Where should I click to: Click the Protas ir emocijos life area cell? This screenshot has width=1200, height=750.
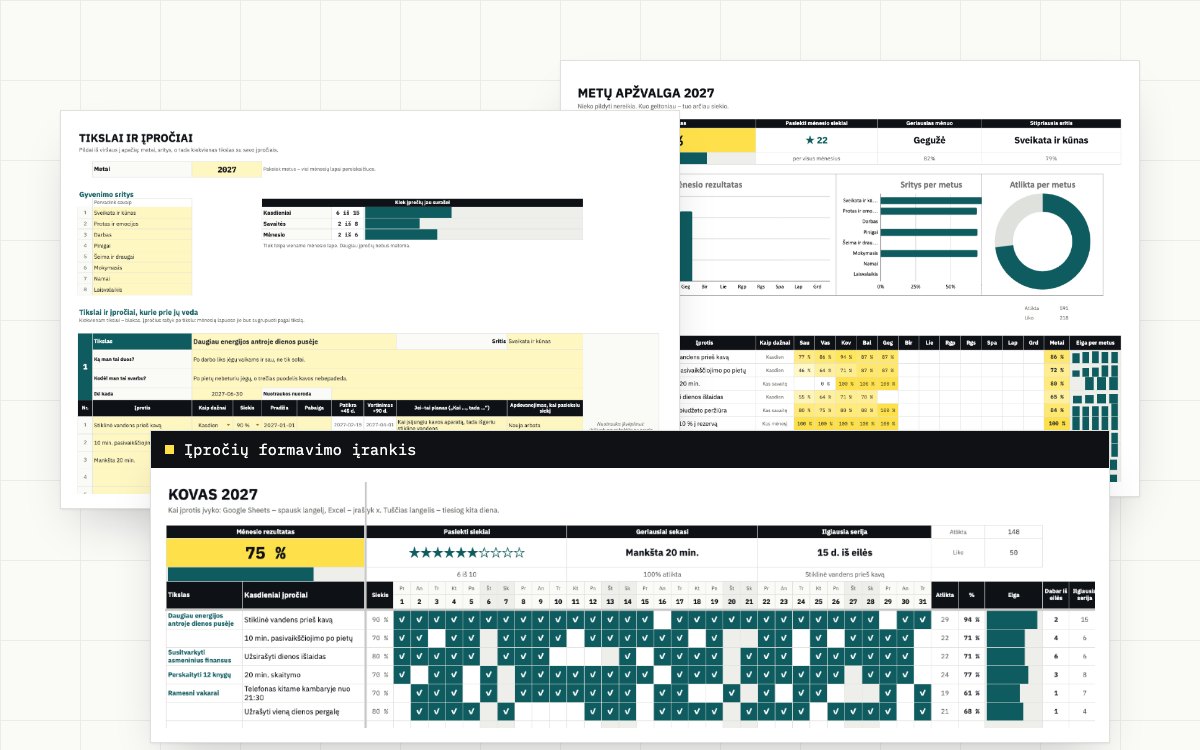pyautogui.click(x=142, y=224)
